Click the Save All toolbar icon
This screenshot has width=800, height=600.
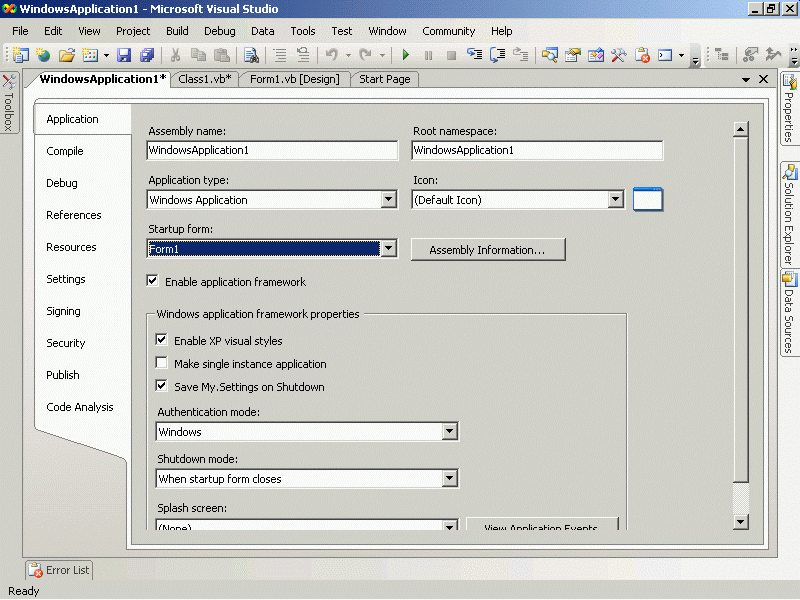[x=147, y=55]
